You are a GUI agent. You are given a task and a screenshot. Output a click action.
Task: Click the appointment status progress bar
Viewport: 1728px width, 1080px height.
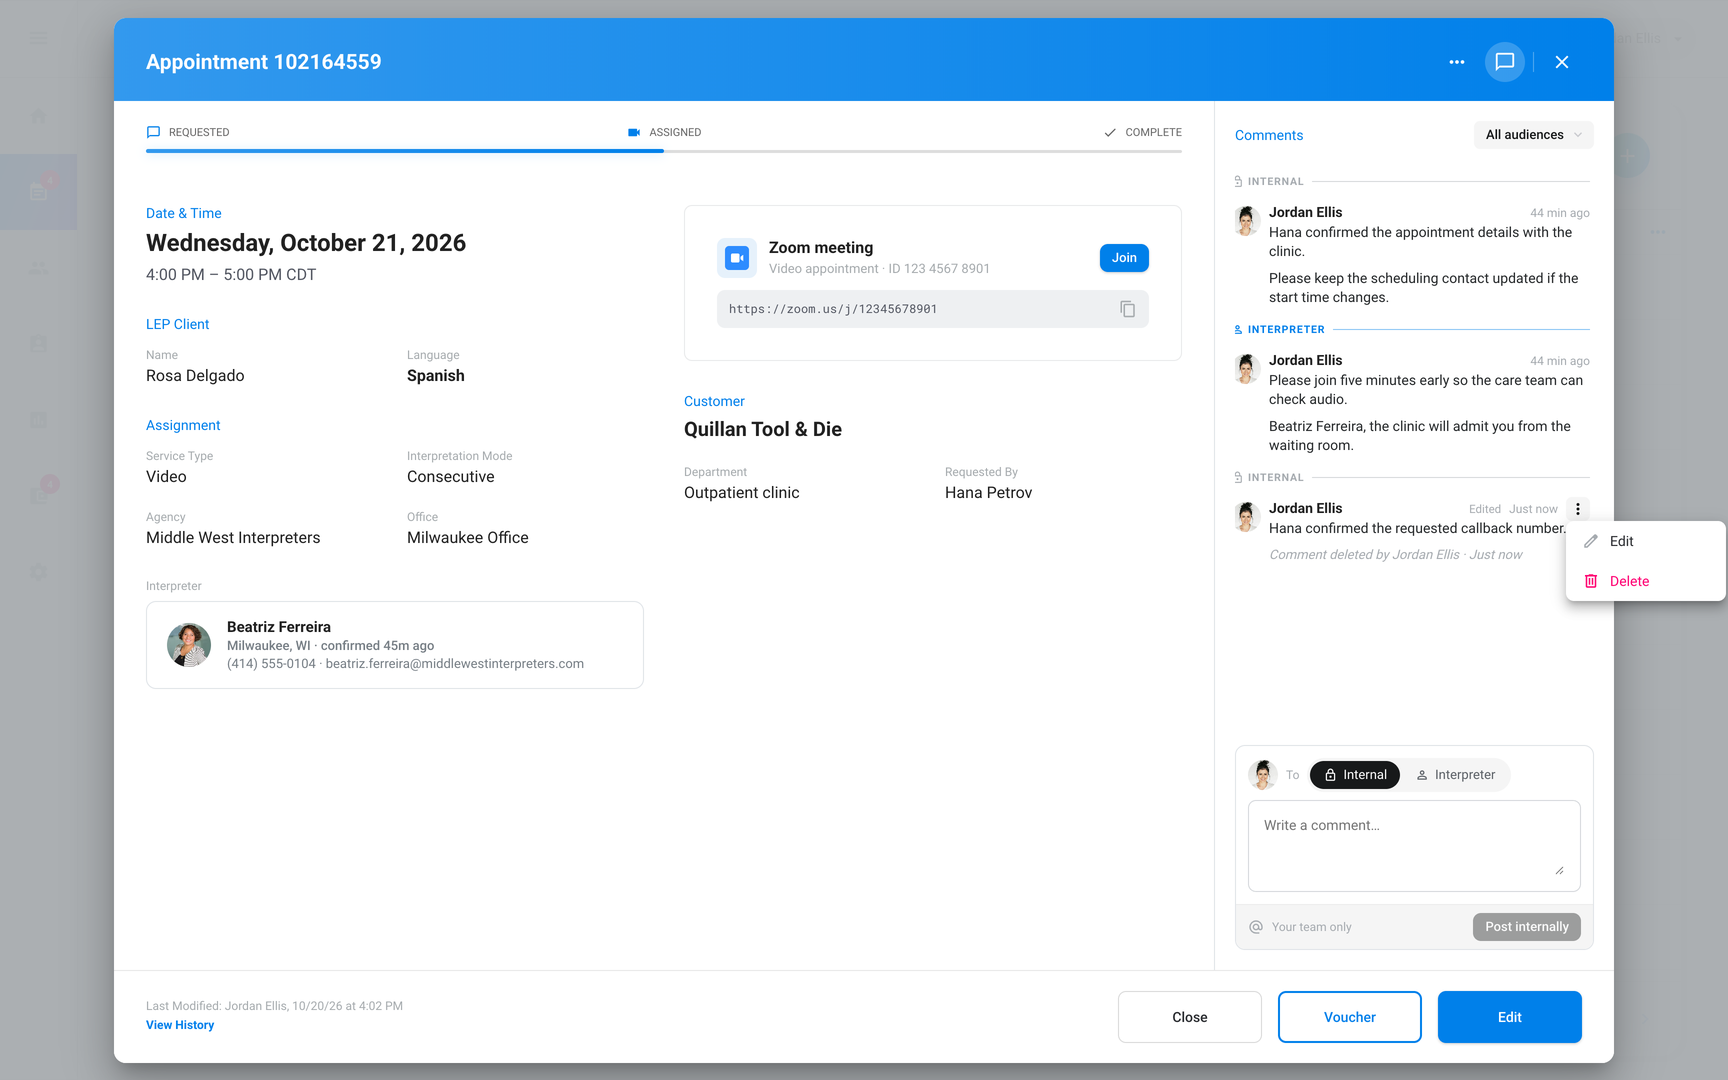[x=664, y=151]
